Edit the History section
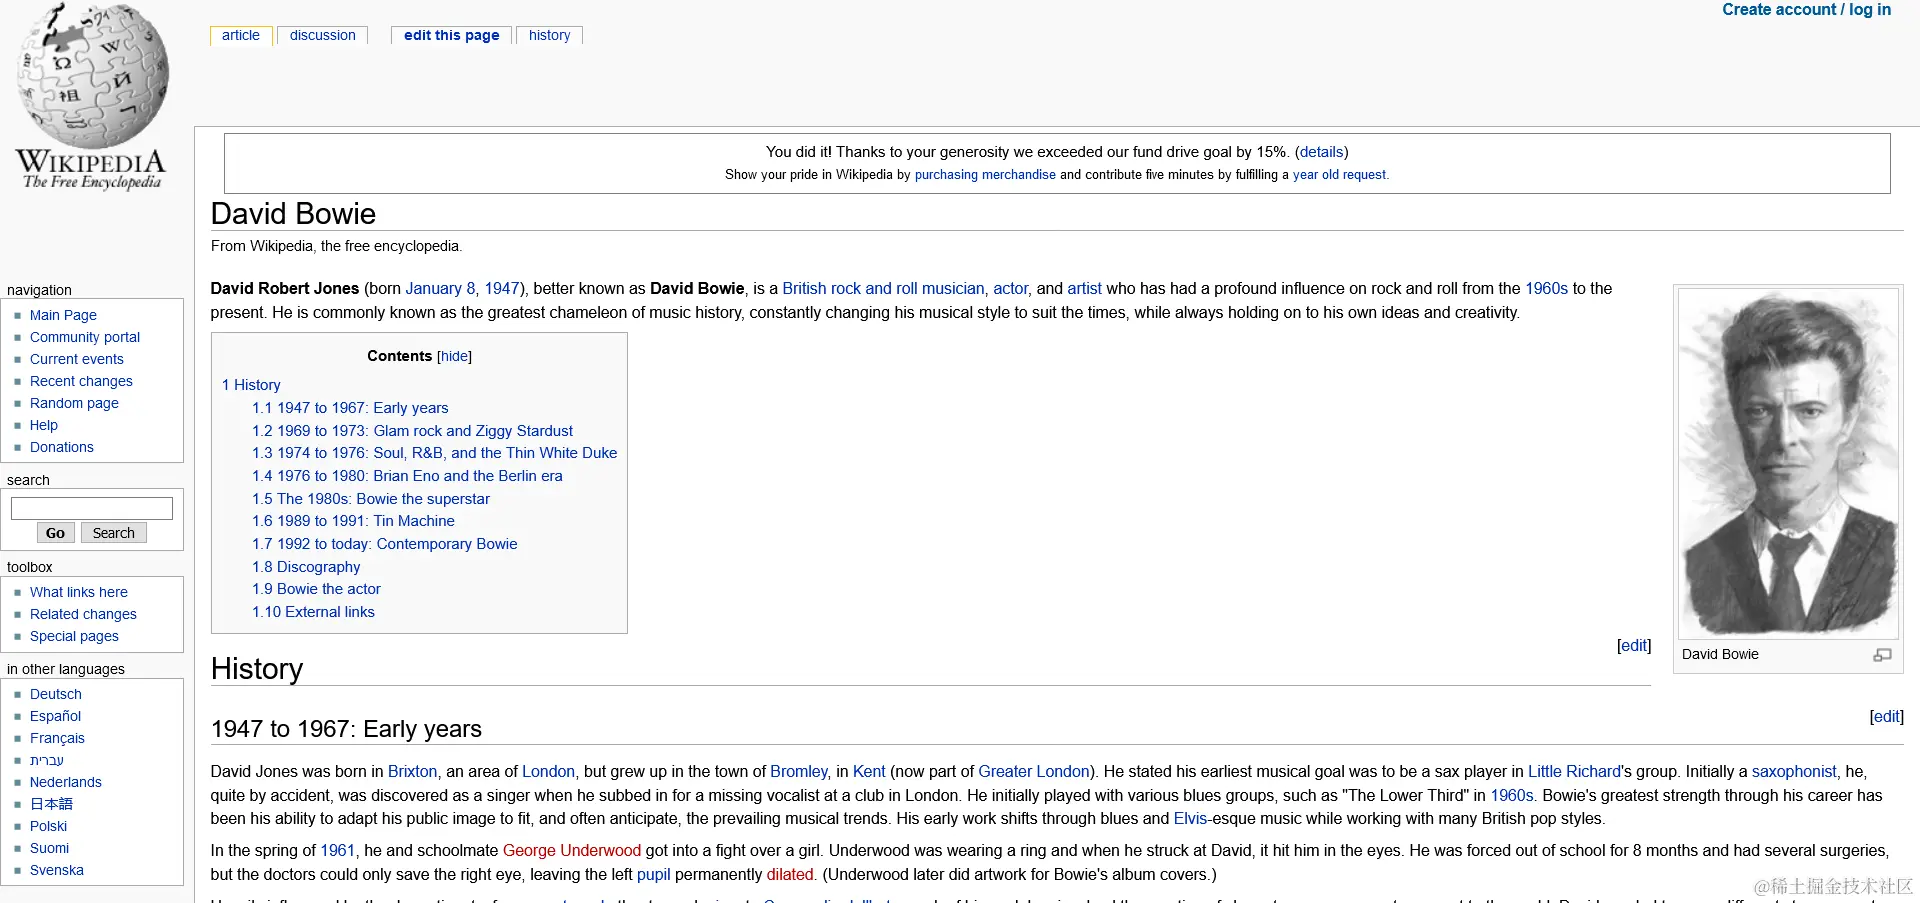Screen dimensions: 1920x903 tap(1634, 646)
